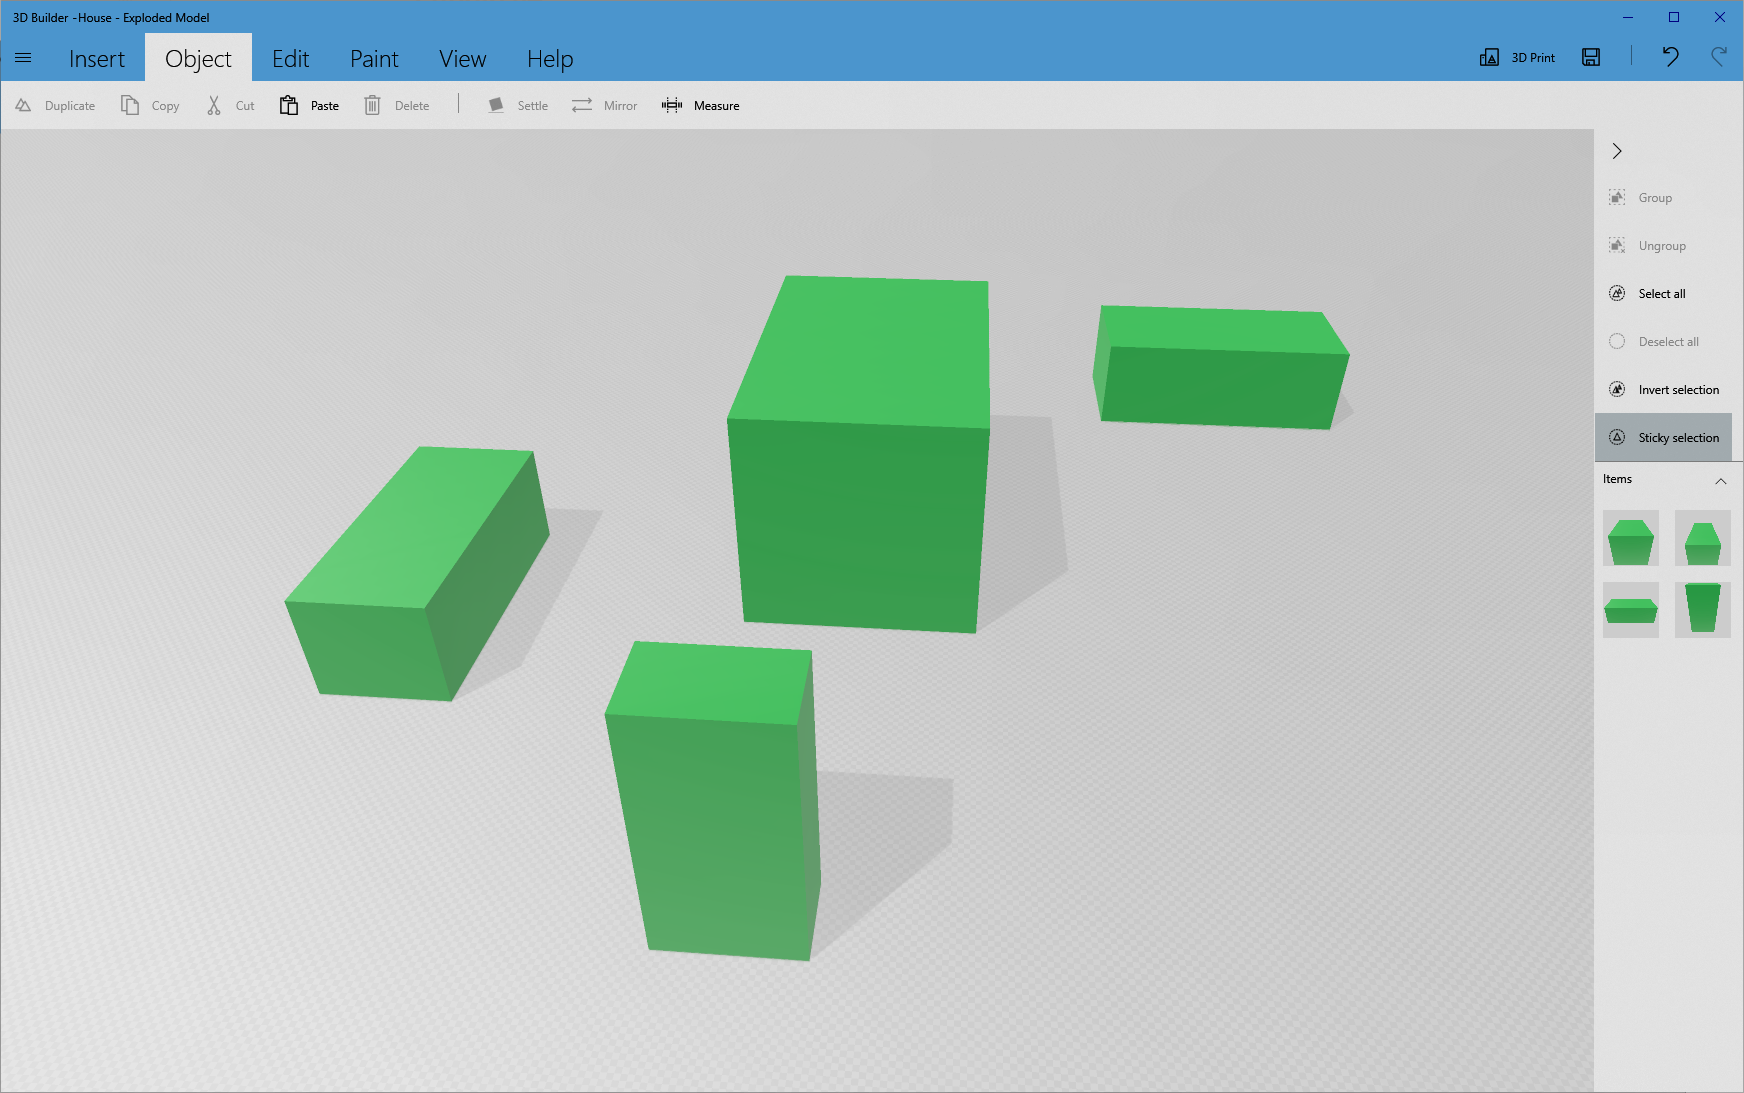Switch to the Paint menu
The height and width of the screenshot is (1093, 1744).
374,59
